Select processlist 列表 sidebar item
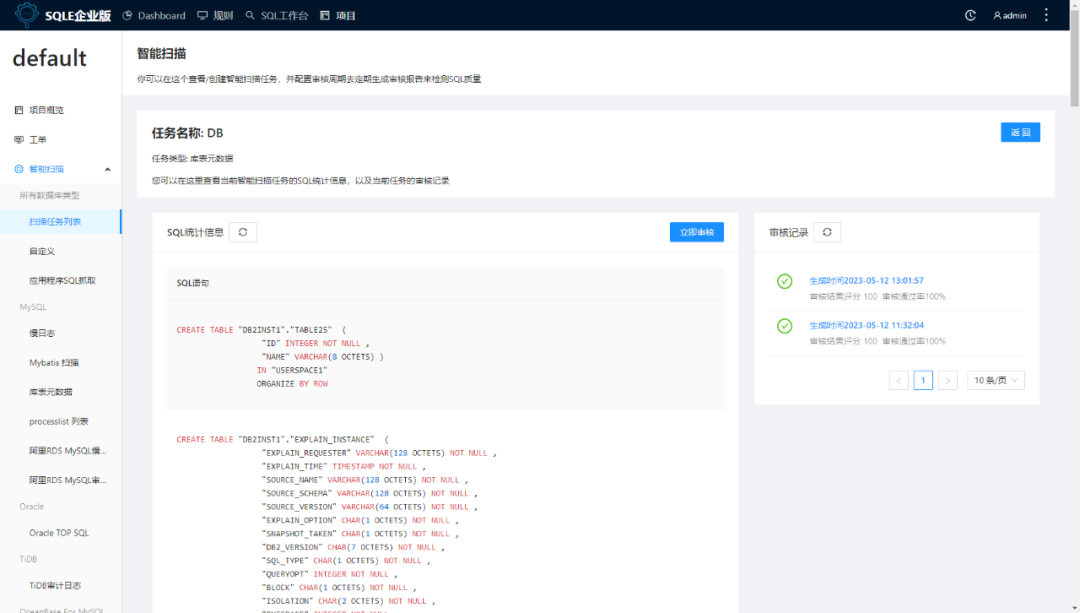Image resolution: width=1080 pixels, height=613 pixels. point(61,422)
